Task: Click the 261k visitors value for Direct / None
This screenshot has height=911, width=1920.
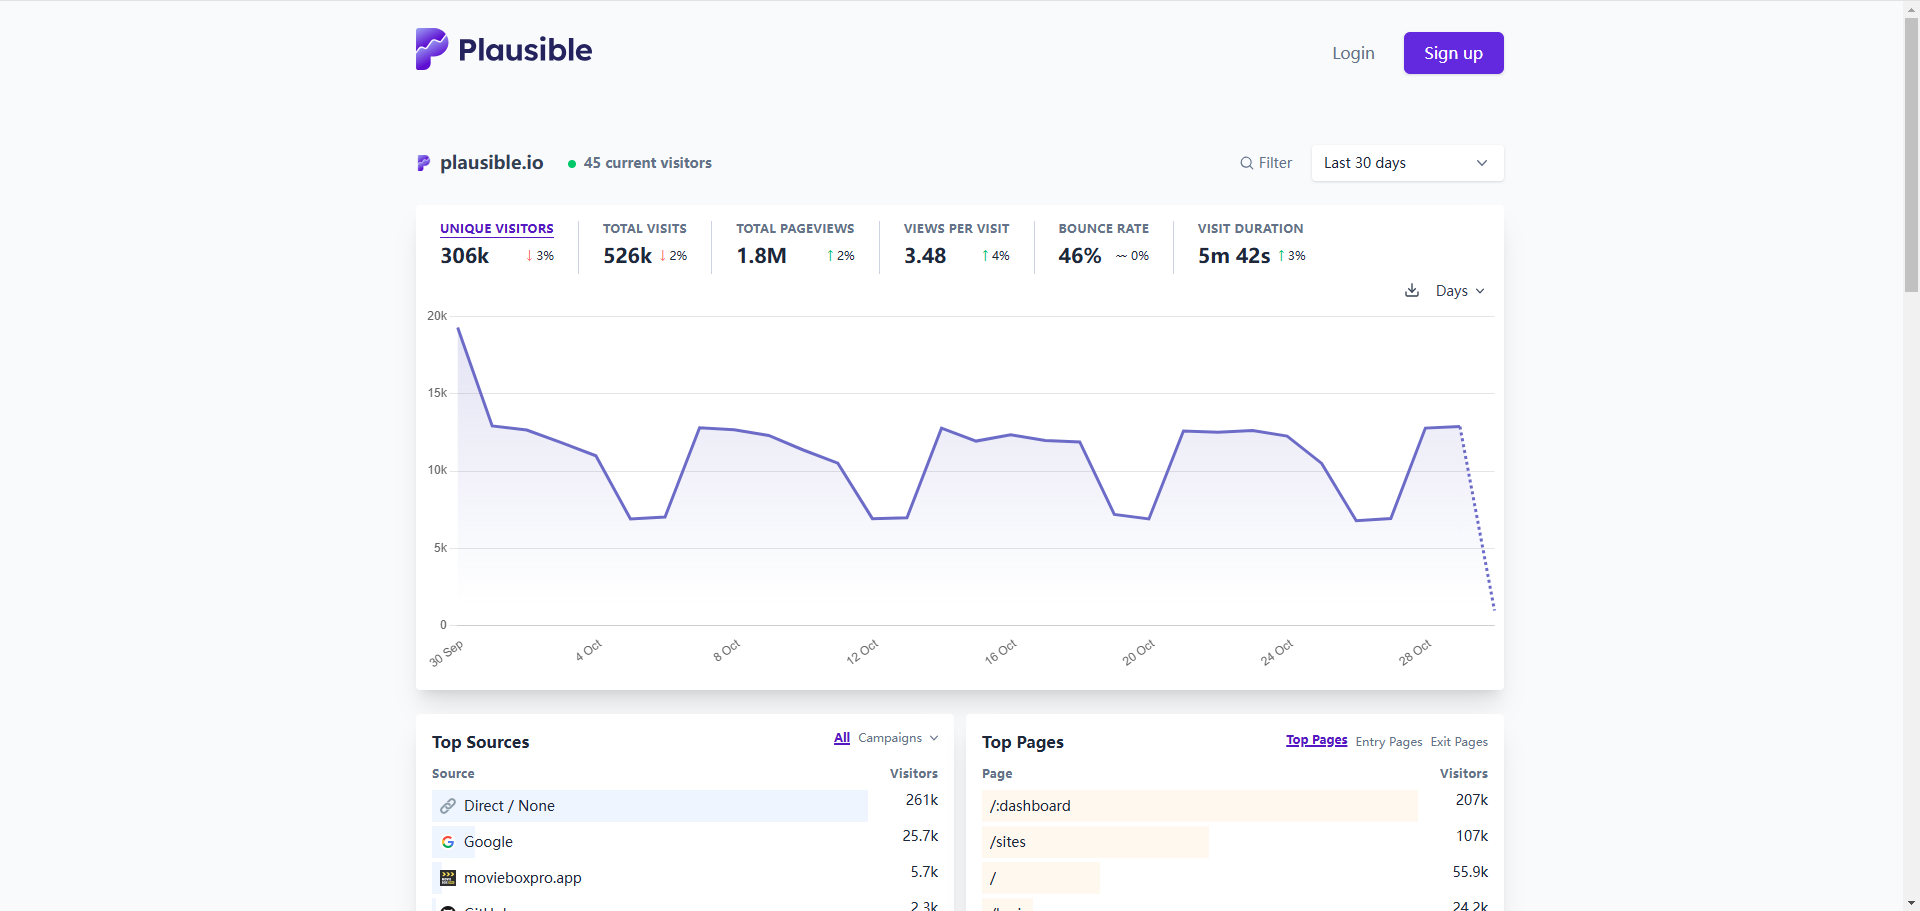Action: coord(922,800)
